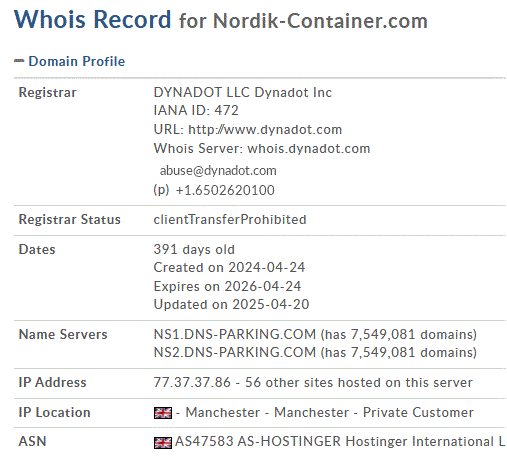The image size is (507, 457).
Task: Click AS47583 AS-HOSTINGER ASN entry
Action: (x=257, y=441)
